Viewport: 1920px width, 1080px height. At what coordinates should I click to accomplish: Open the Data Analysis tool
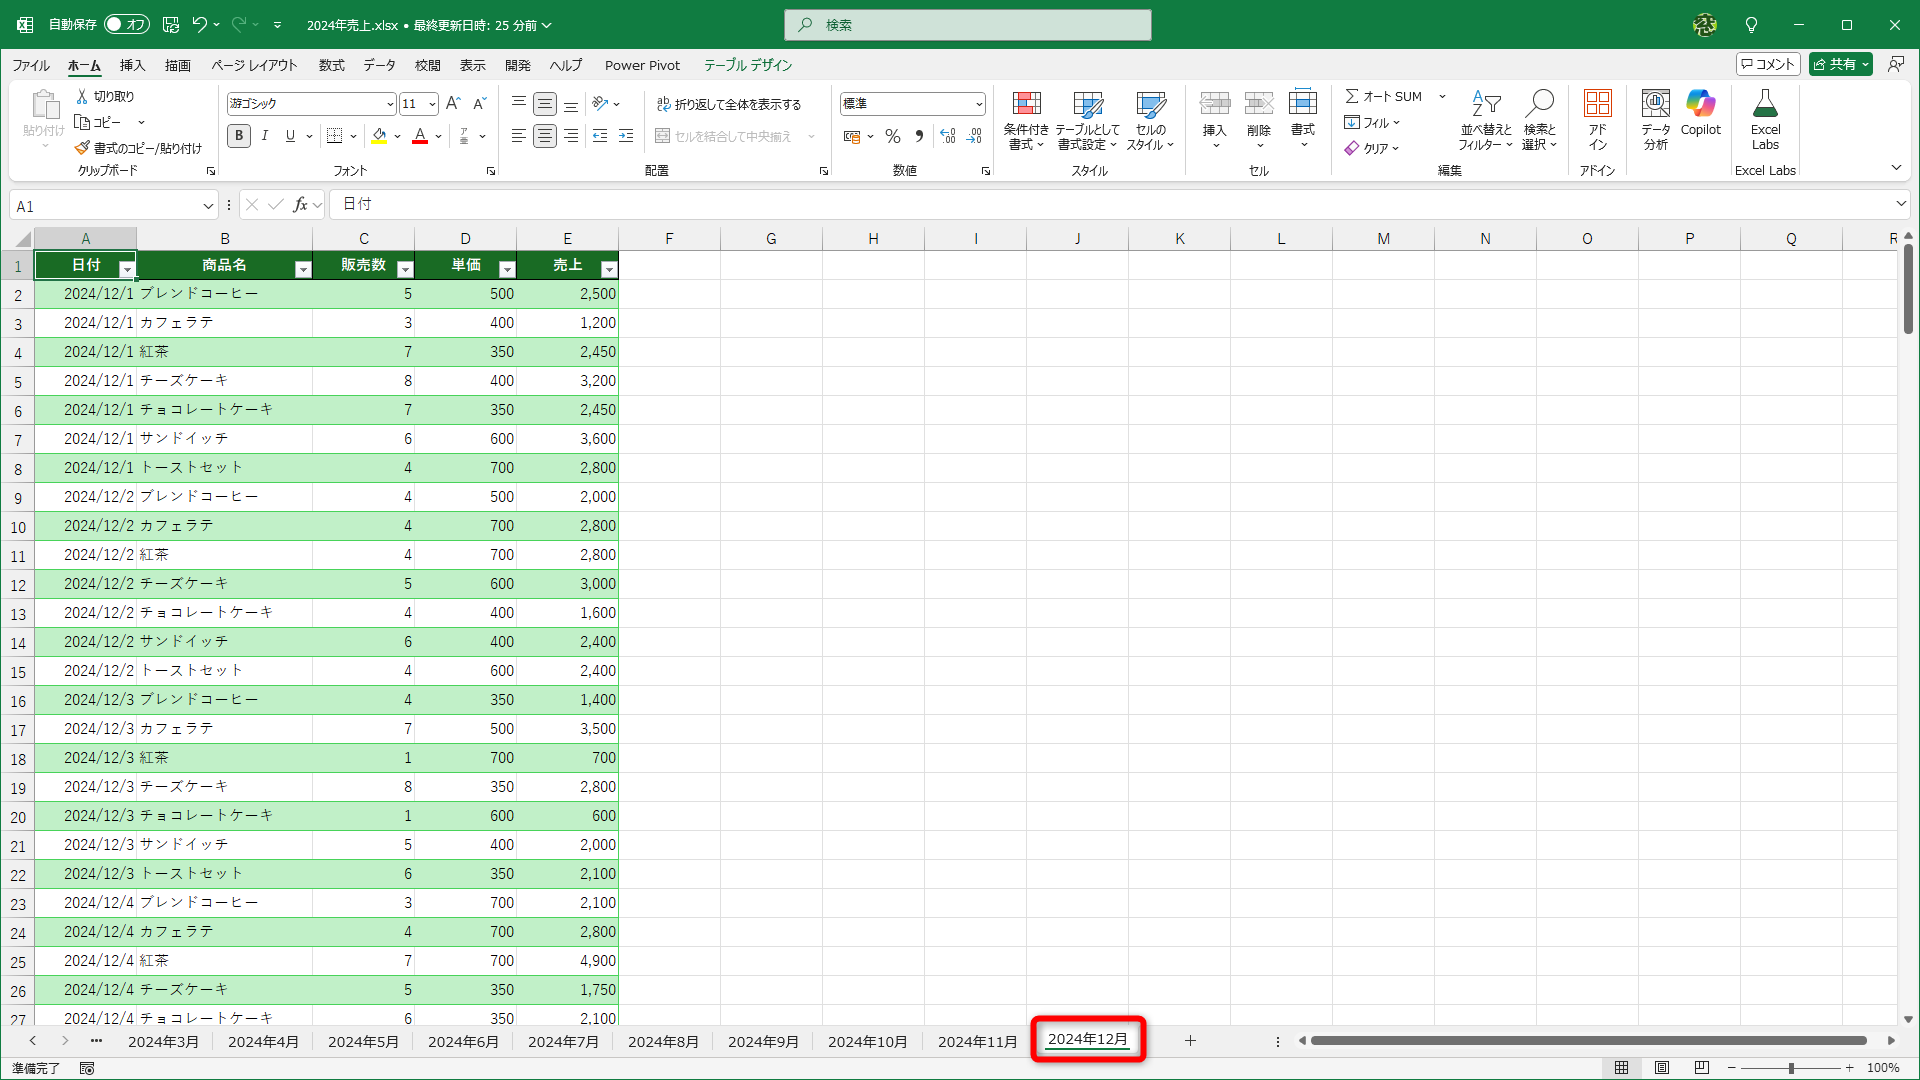point(1655,118)
